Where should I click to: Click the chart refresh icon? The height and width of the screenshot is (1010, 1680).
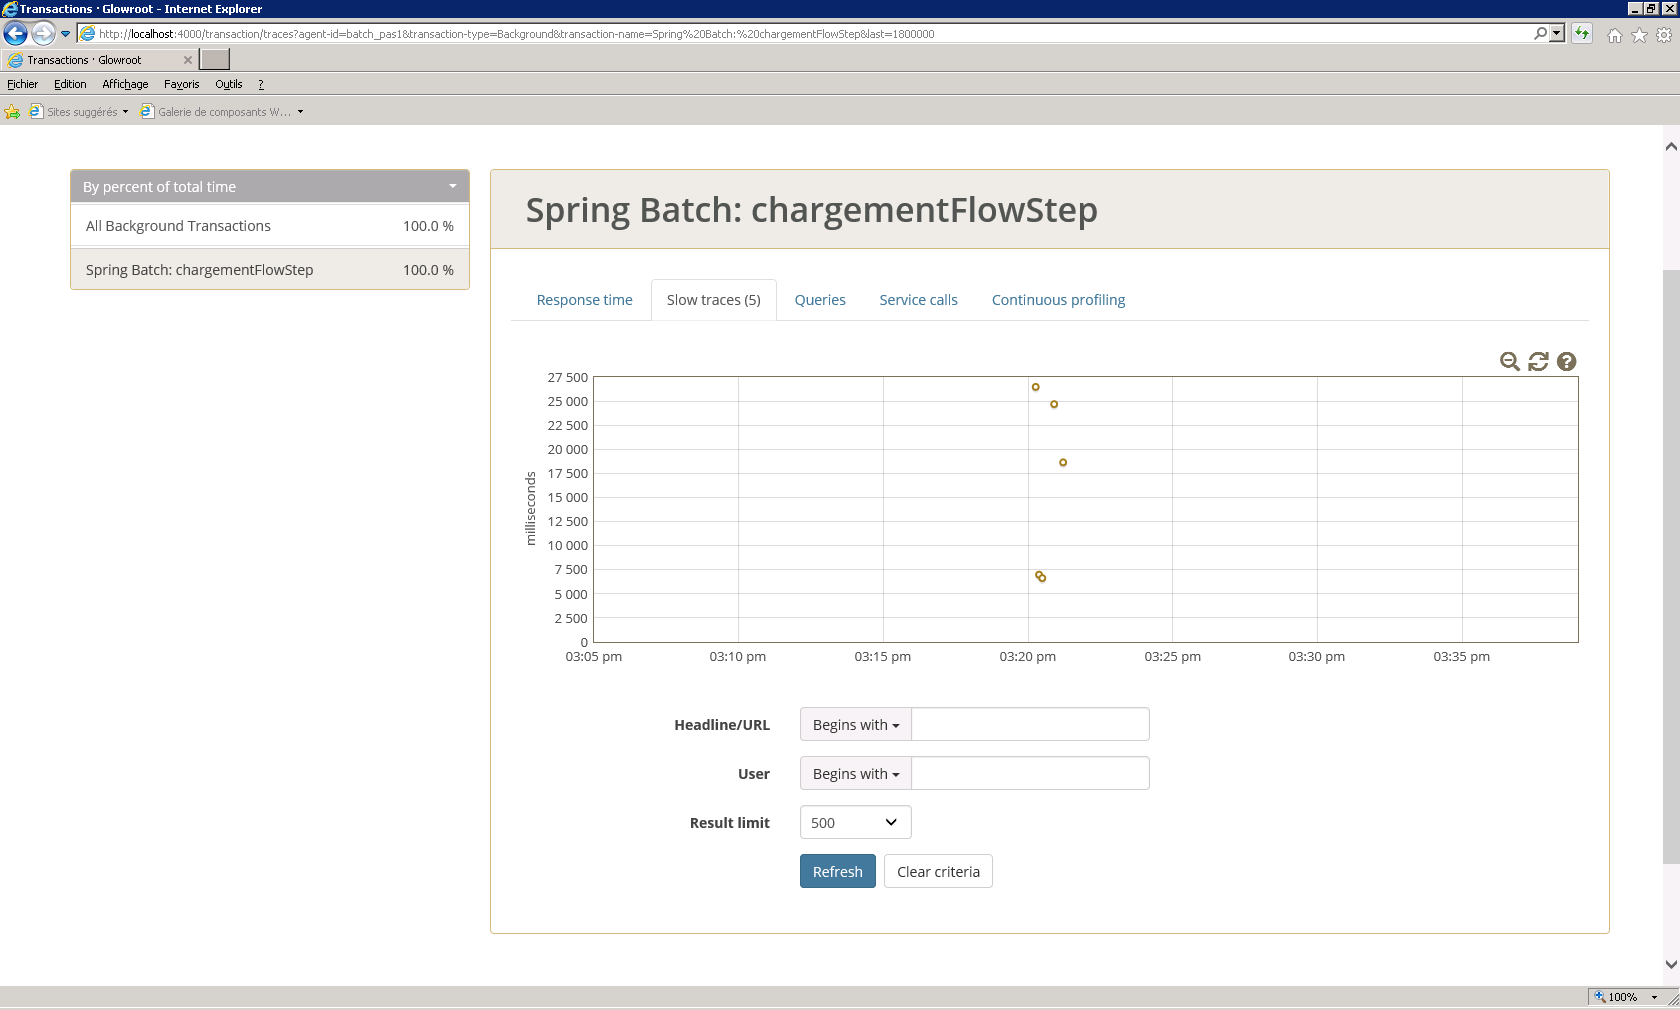pyautogui.click(x=1538, y=362)
